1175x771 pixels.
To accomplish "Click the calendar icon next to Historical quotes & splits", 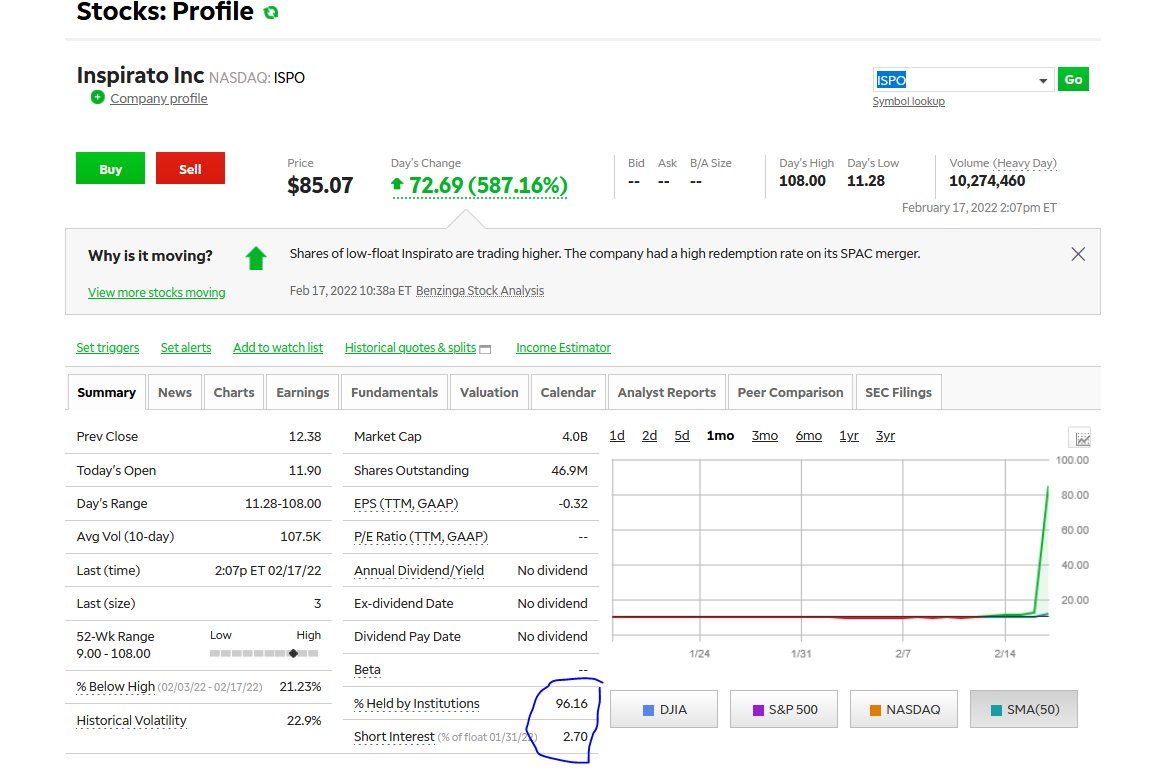I will (x=485, y=348).
